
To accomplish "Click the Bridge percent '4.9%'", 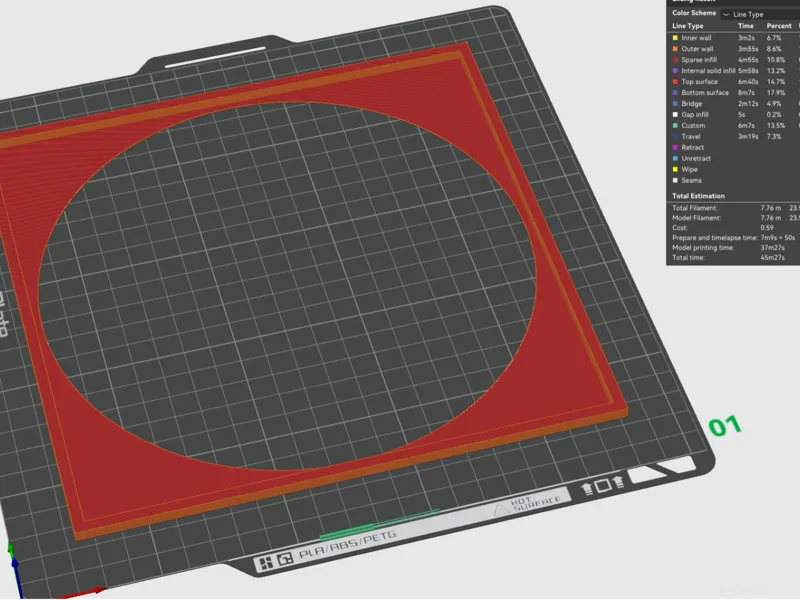I will pyautogui.click(x=774, y=104).
